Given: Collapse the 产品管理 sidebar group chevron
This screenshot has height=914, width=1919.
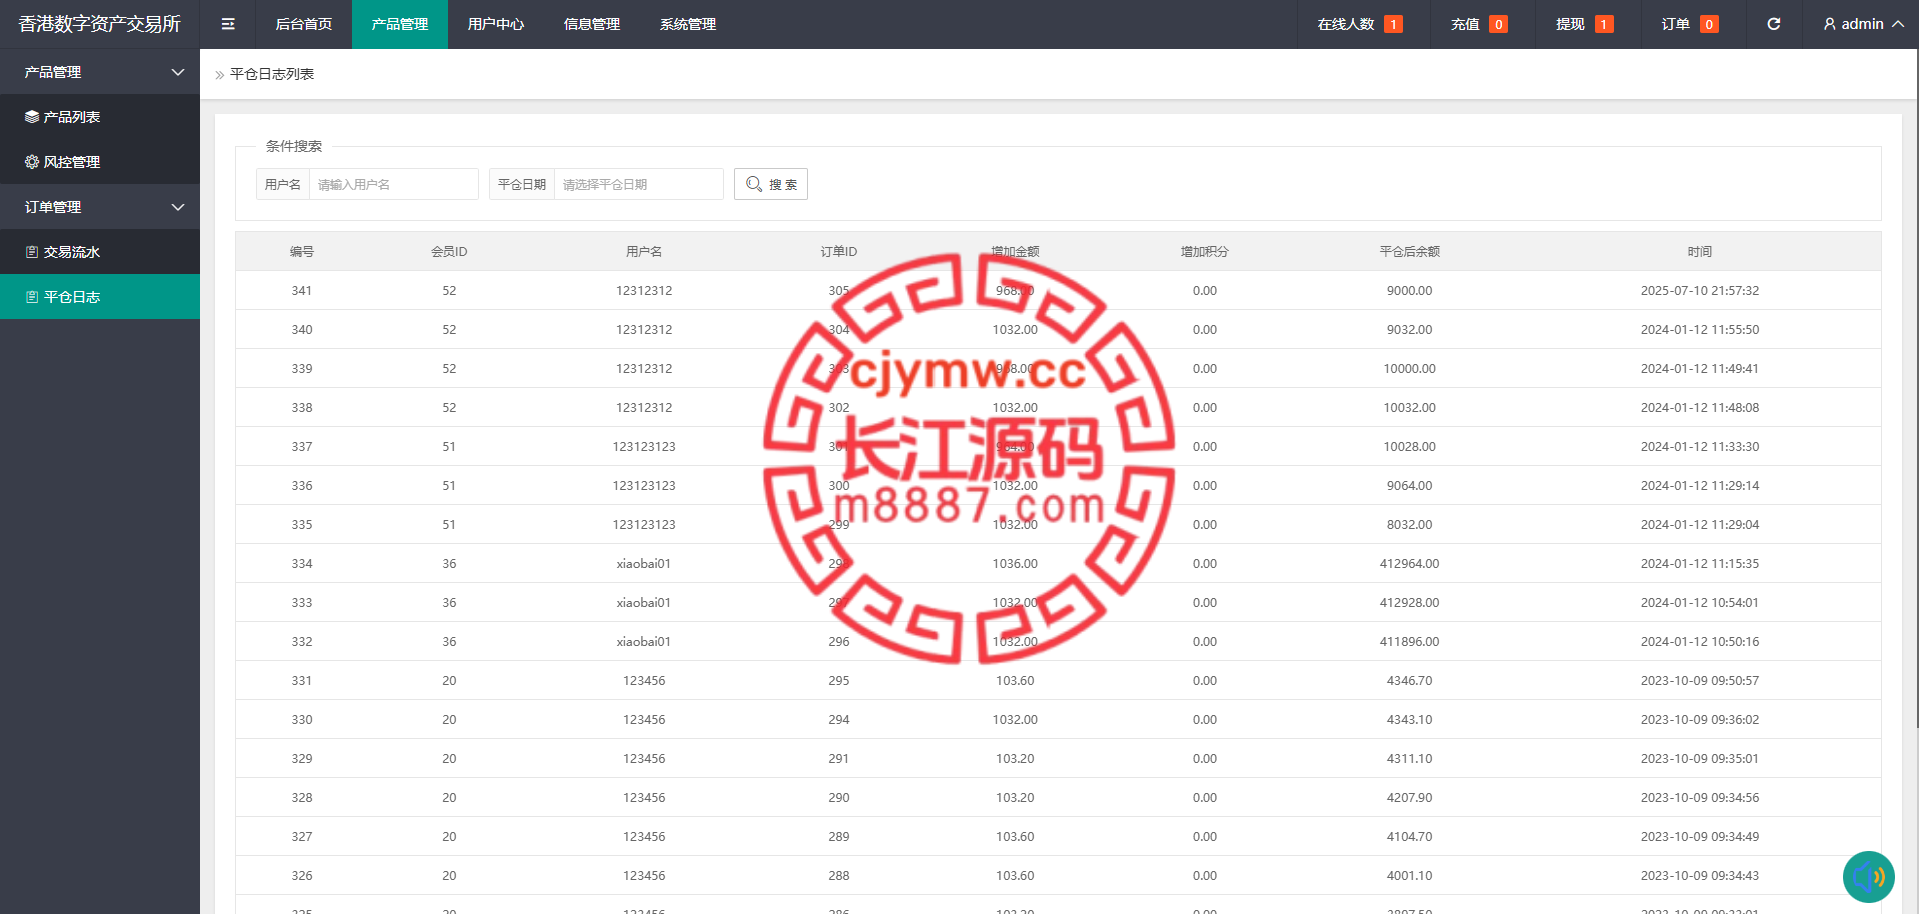Looking at the screenshot, I should [178, 72].
